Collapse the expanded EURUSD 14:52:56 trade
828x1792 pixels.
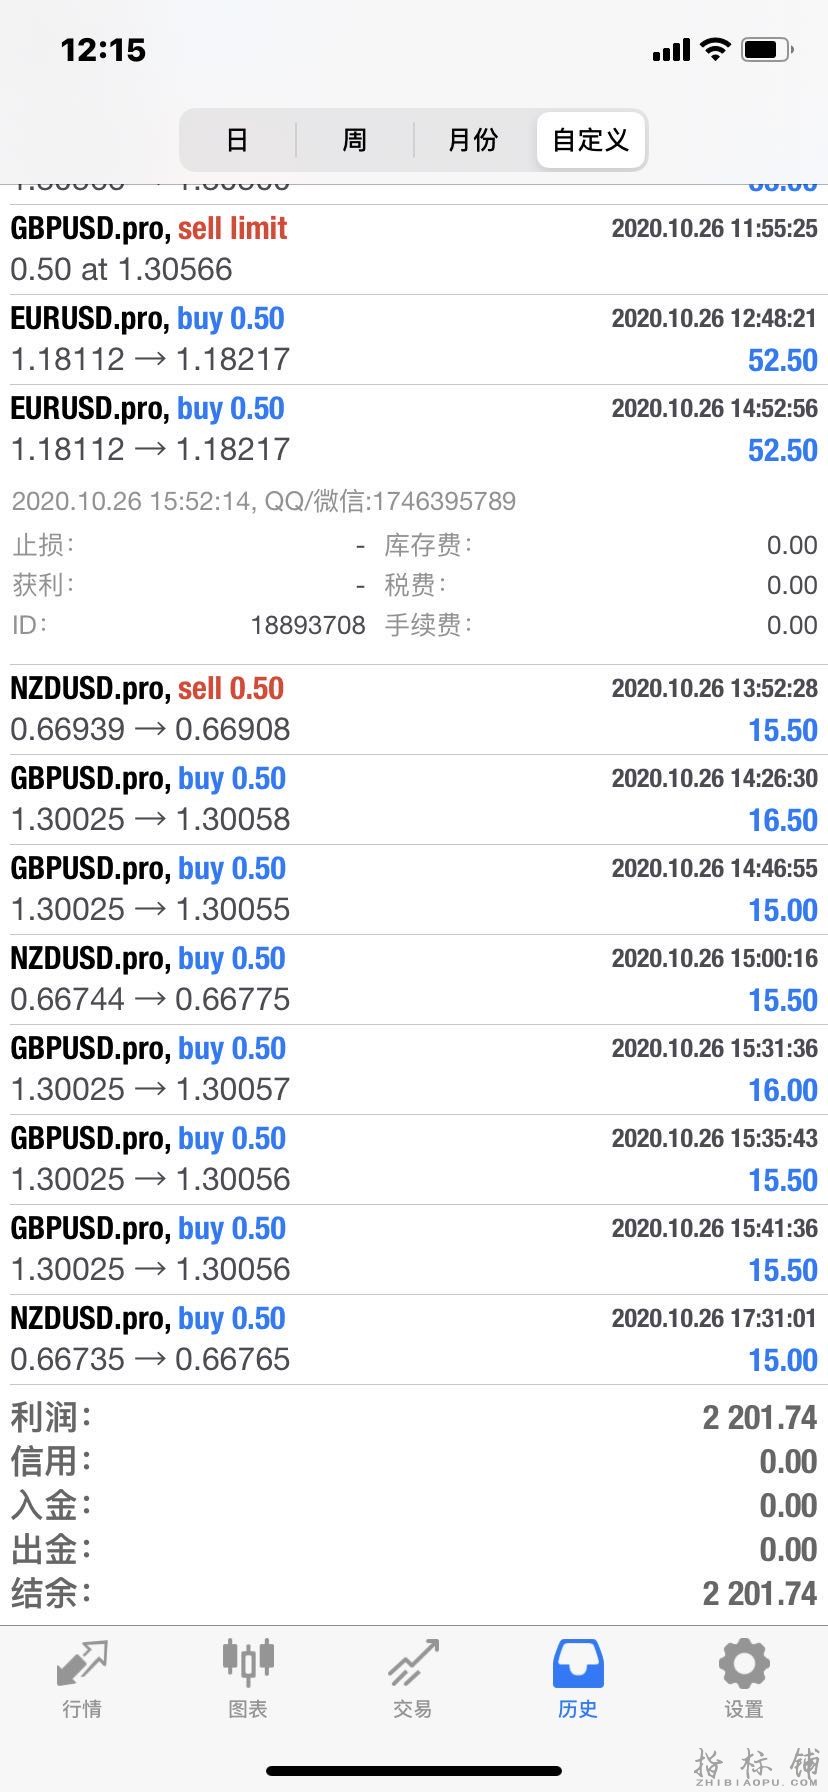(x=414, y=429)
